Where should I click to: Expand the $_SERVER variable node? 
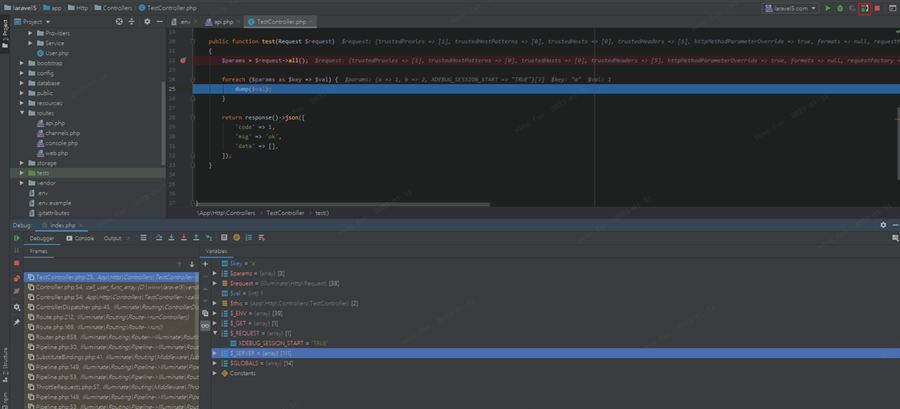coord(215,353)
